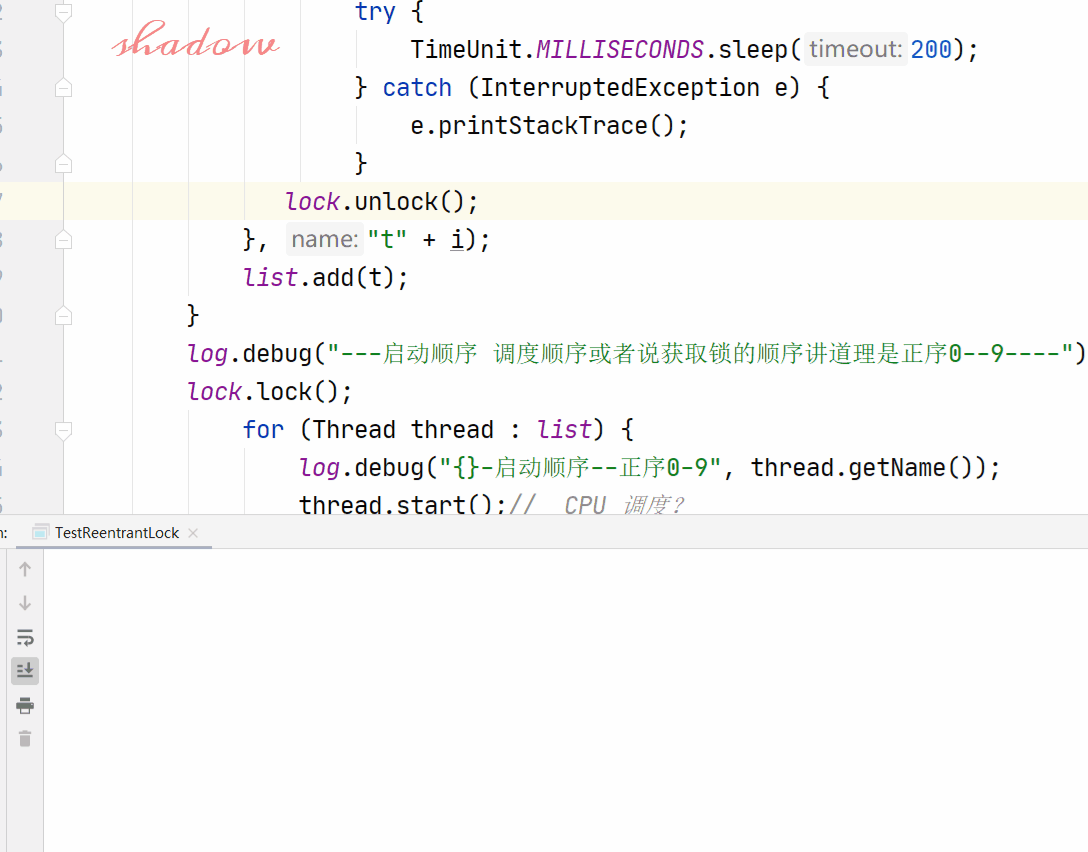The image size is (1088, 852).
Task: Click the lock.unlock() line
Action: [x=382, y=202]
